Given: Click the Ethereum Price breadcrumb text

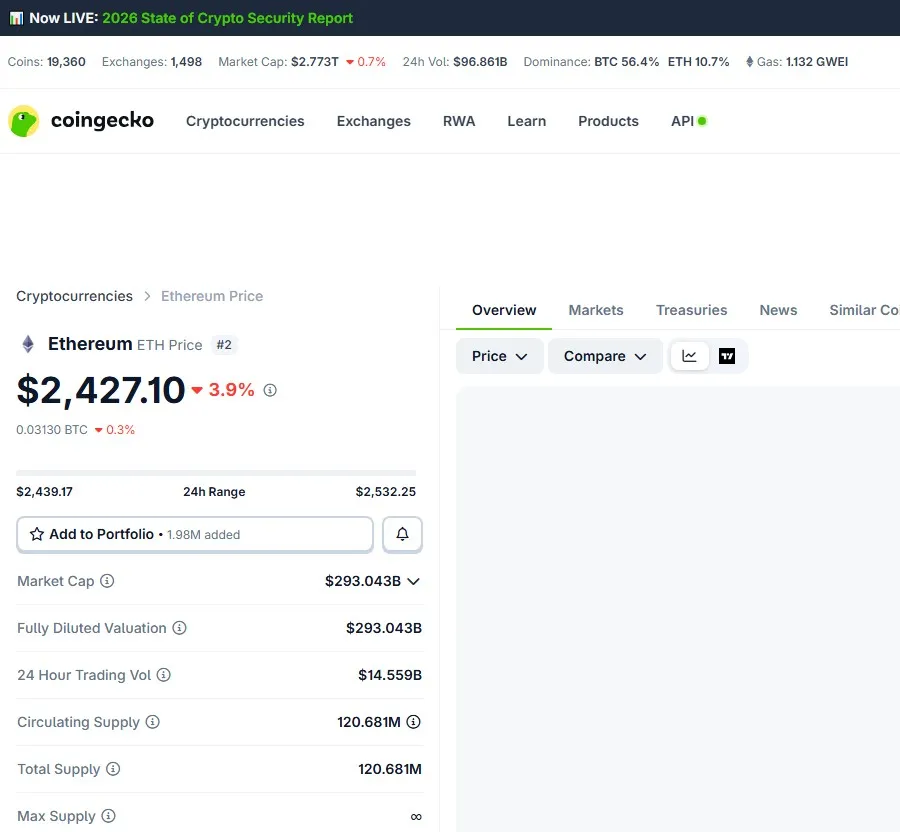Looking at the screenshot, I should click(212, 296).
